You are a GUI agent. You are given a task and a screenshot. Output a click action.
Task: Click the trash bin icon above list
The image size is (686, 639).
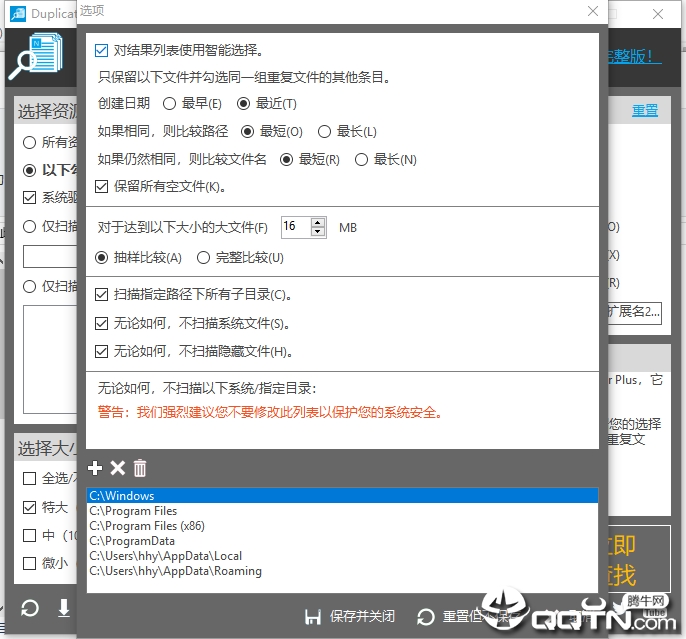point(140,468)
